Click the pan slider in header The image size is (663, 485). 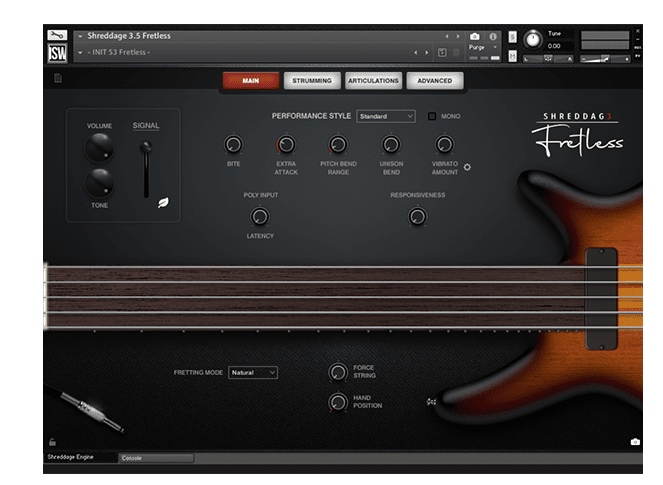coord(548,59)
